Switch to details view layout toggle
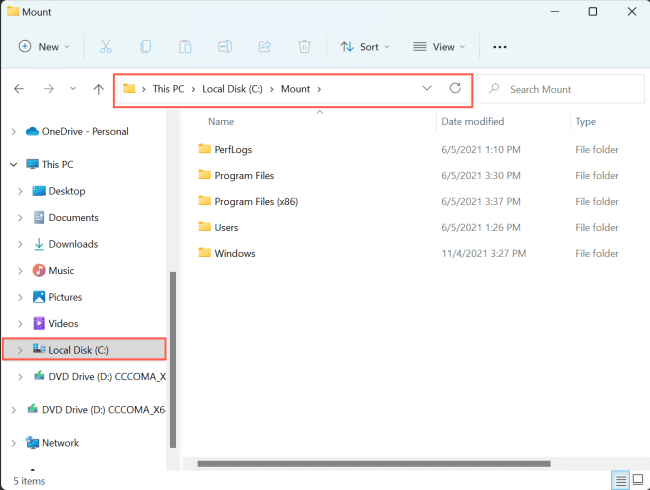 pyautogui.click(x=620, y=481)
